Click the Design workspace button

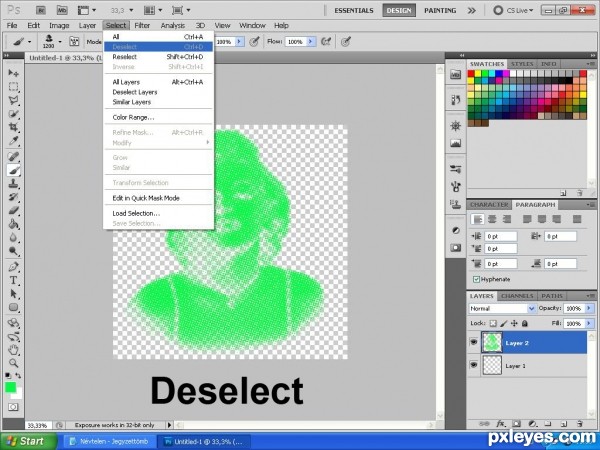[x=399, y=10]
